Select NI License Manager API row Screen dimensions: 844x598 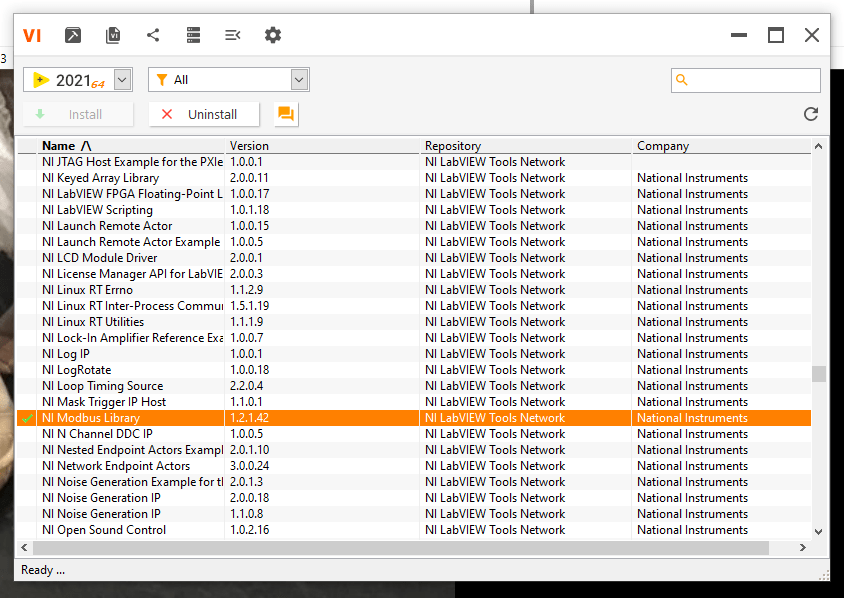tap(414, 274)
